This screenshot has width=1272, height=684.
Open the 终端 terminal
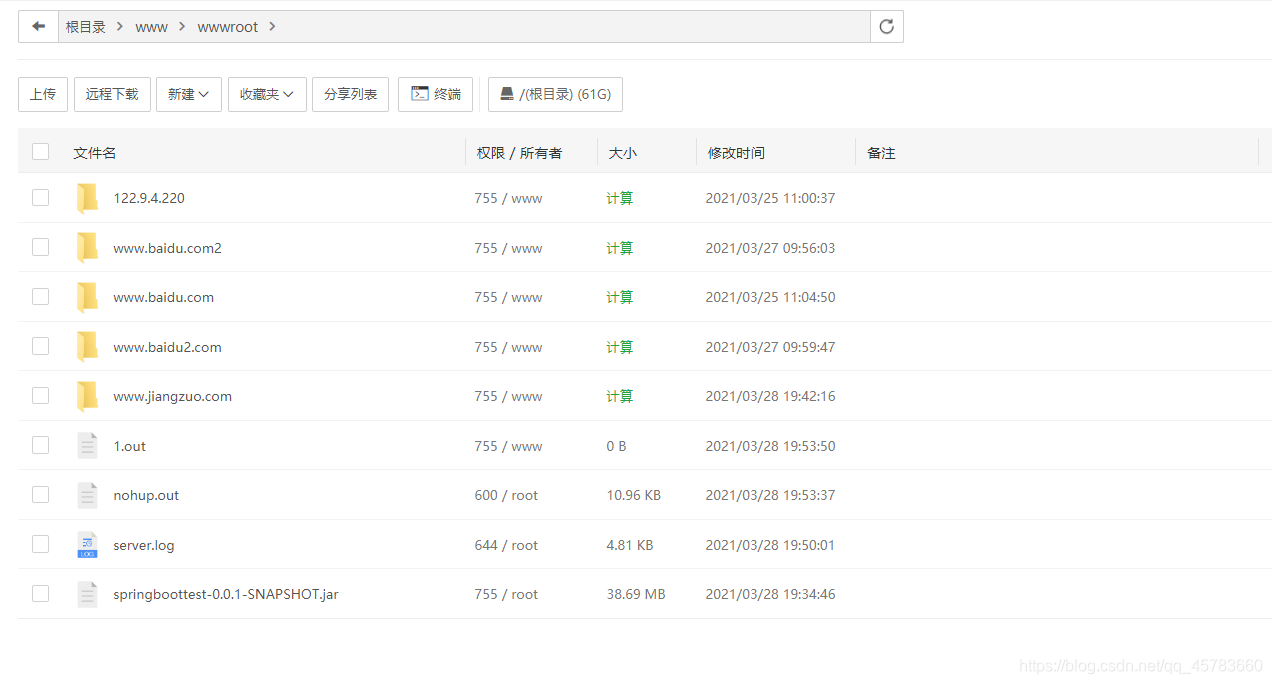pos(435,94)
